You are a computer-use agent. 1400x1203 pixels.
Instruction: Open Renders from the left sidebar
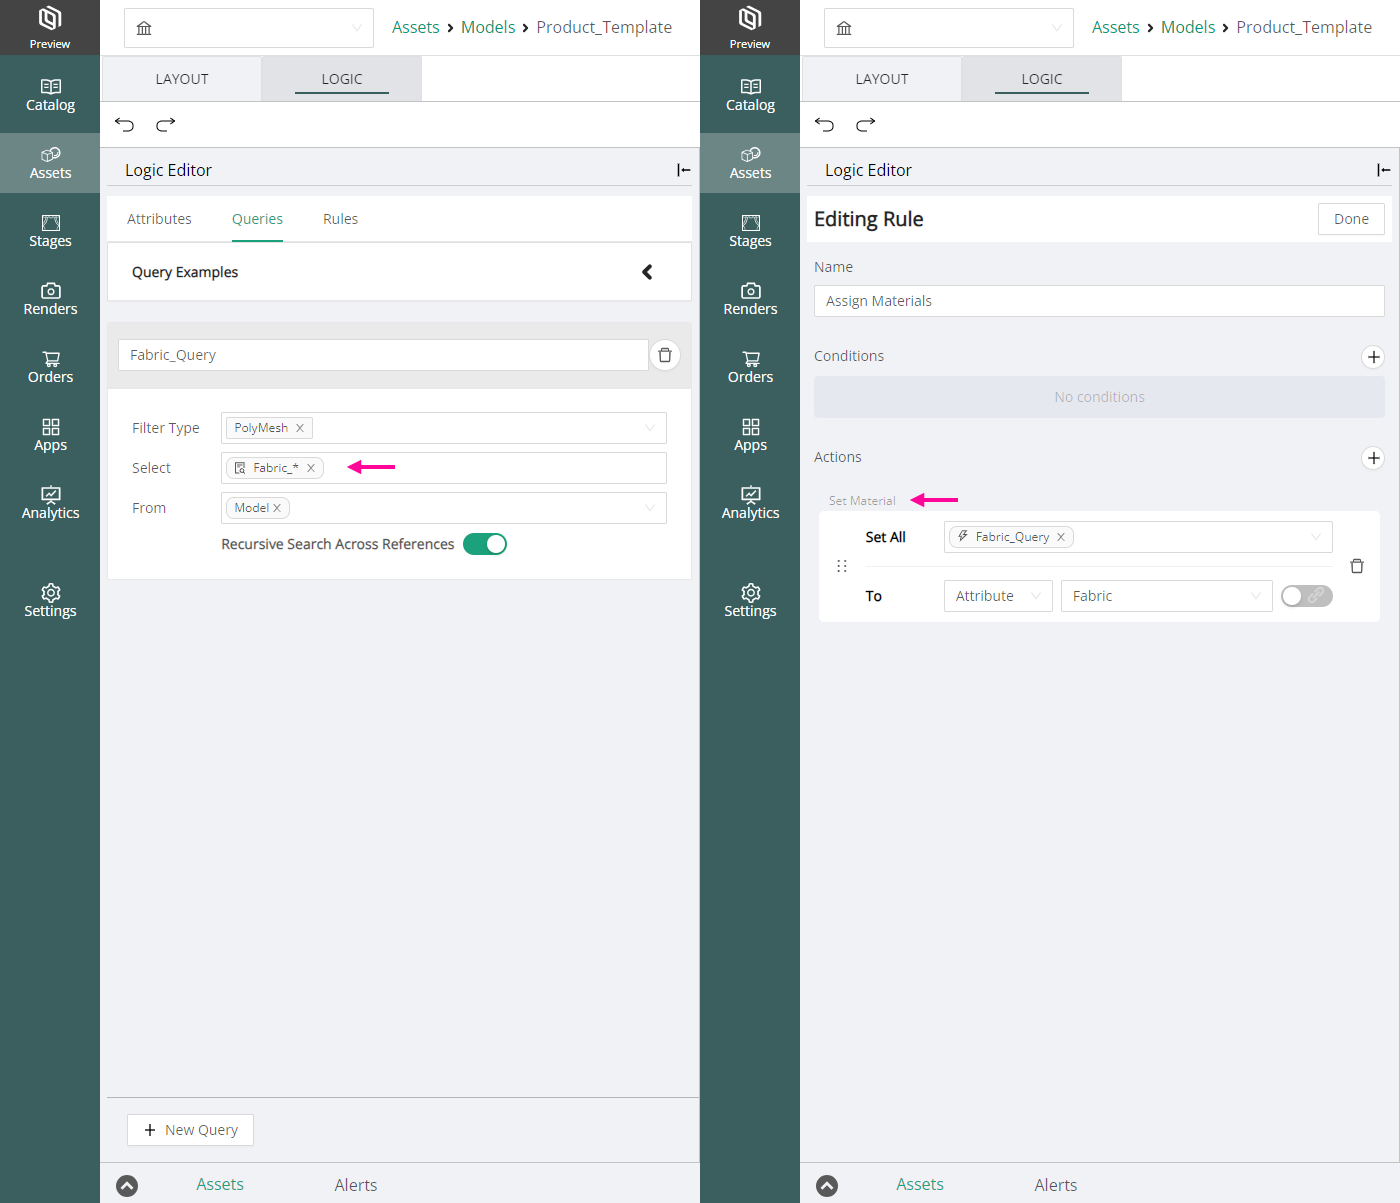click(x=50, y=299)
